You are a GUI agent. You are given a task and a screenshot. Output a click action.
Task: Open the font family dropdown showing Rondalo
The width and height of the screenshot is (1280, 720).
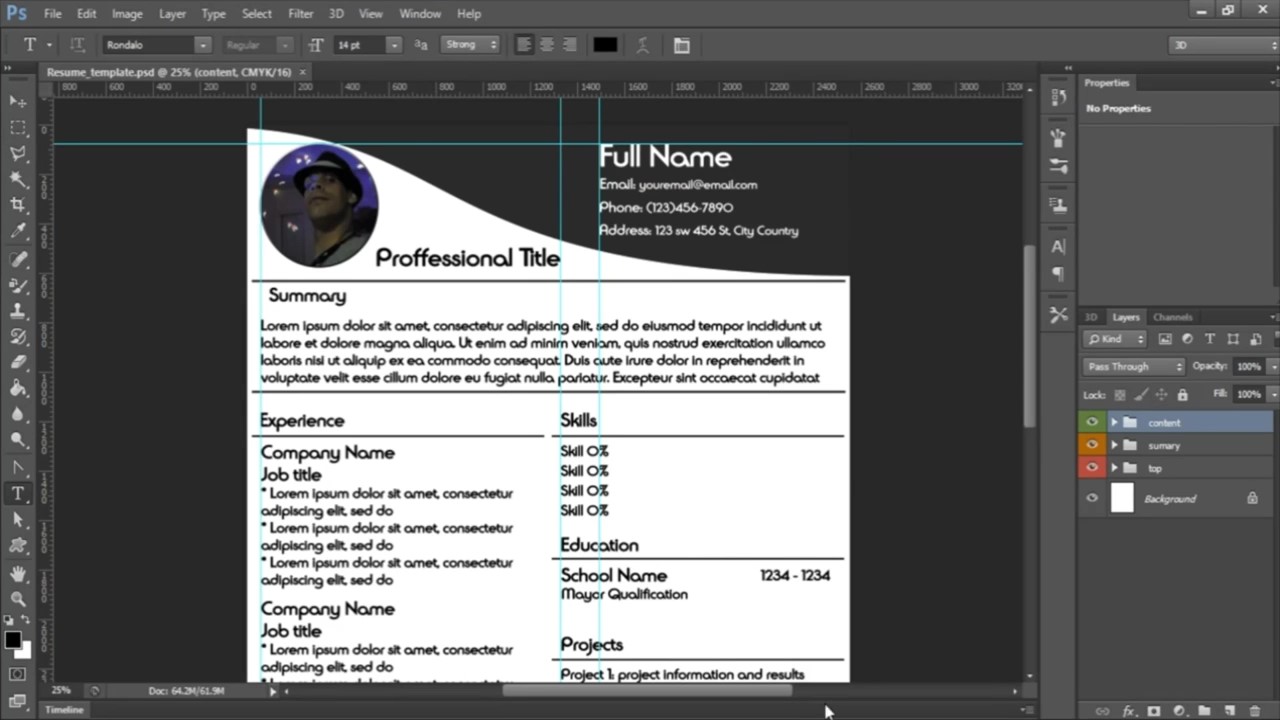point(203,44)
